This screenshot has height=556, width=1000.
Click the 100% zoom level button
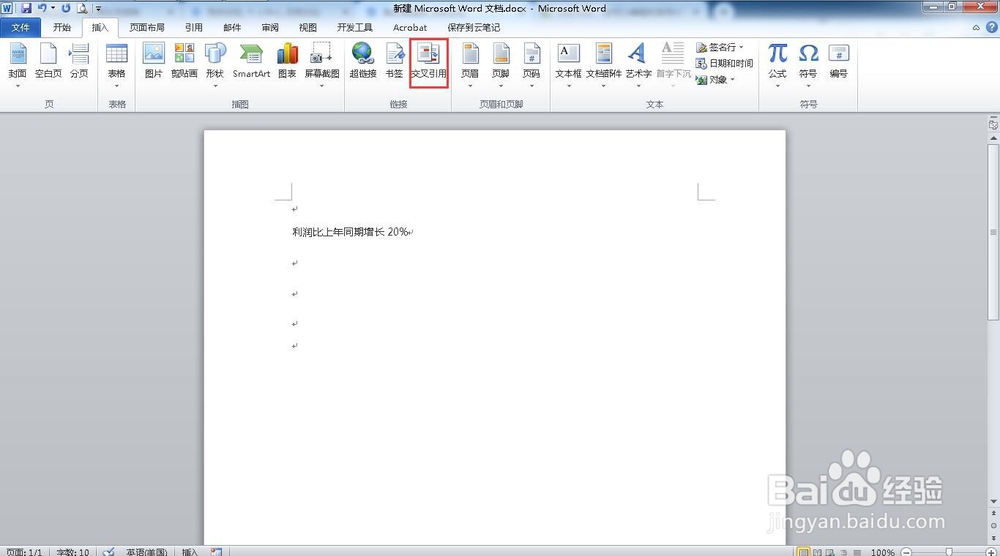pyautogui.click(x=883, y=552)
